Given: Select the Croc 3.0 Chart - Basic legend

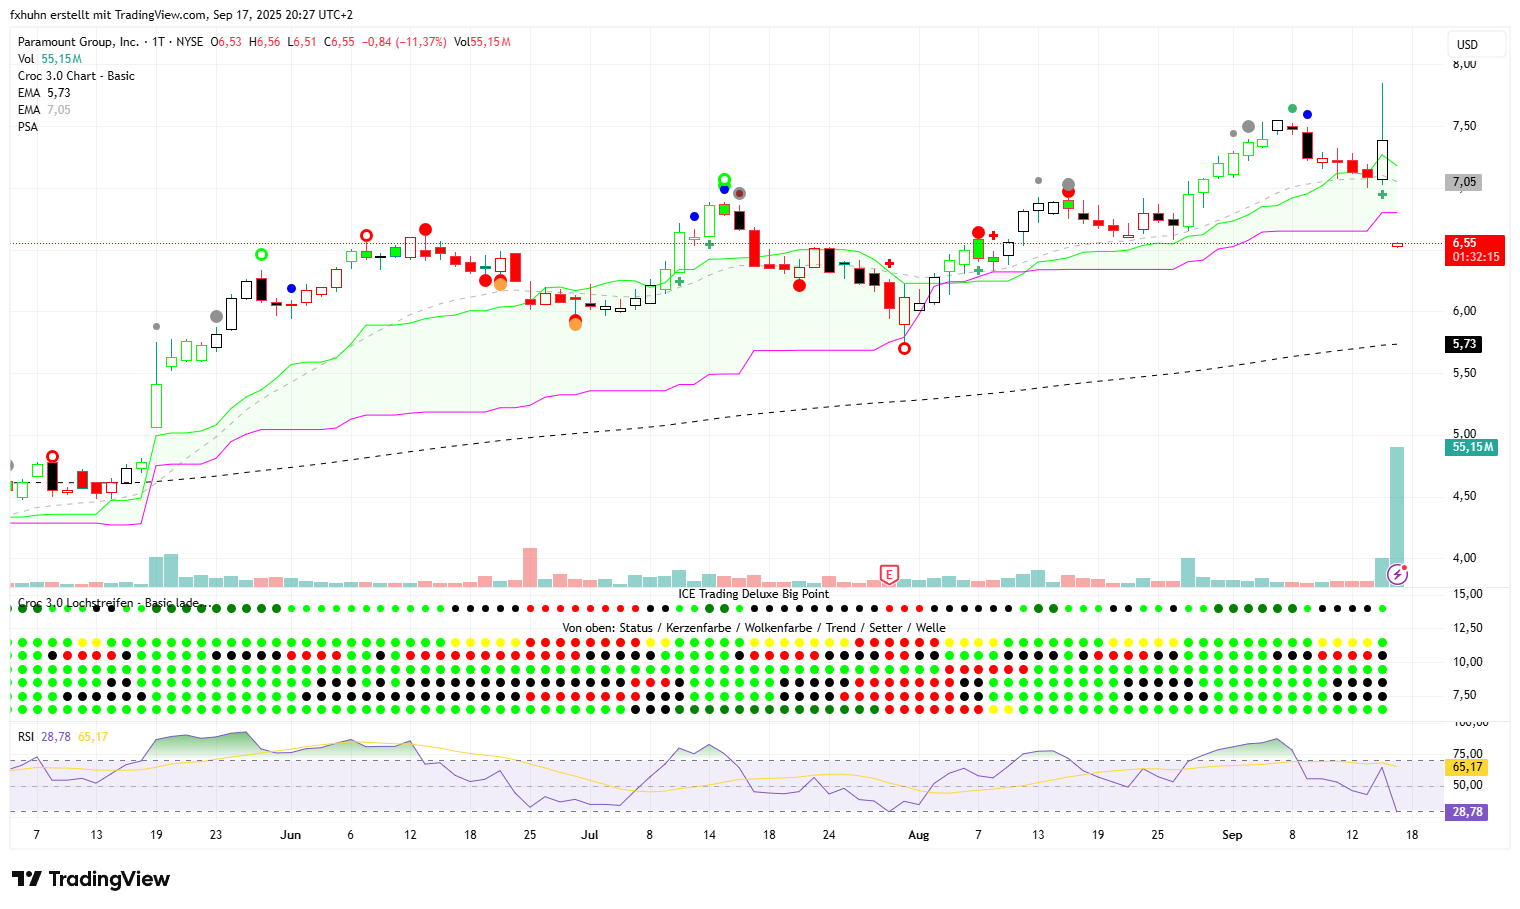Looking at the screenshot, I should (76, 76).
